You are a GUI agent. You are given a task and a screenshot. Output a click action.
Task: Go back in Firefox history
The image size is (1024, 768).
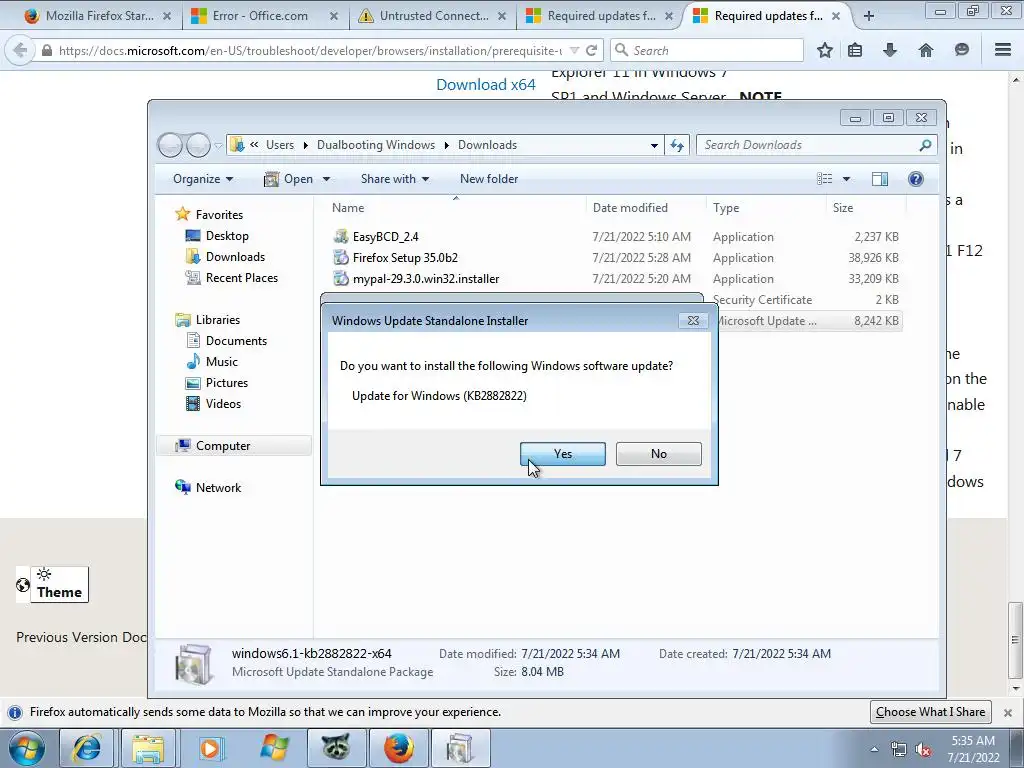click(x=20, y=50)
